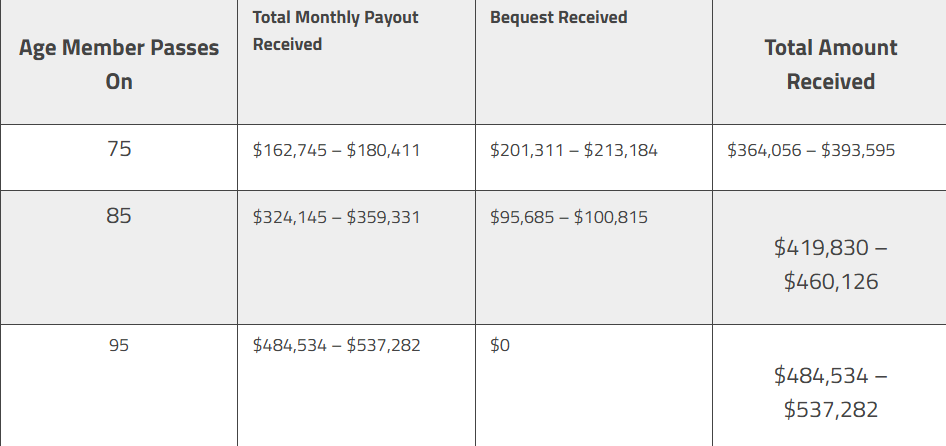This screenshot has width=946, height=446.
Task: Select the $162,745 – $180,411 payout cell
Action: [x=357, y=158]
